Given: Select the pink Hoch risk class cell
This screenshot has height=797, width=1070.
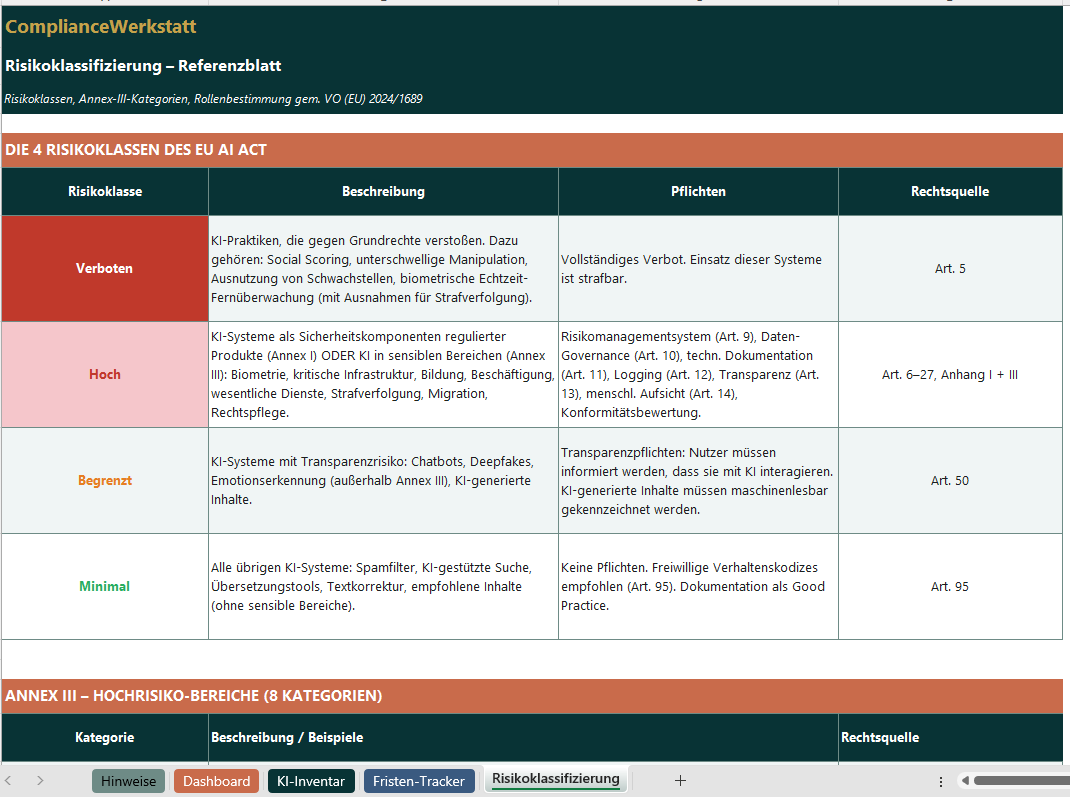Looking at the screenshot, I should (105, 374).
